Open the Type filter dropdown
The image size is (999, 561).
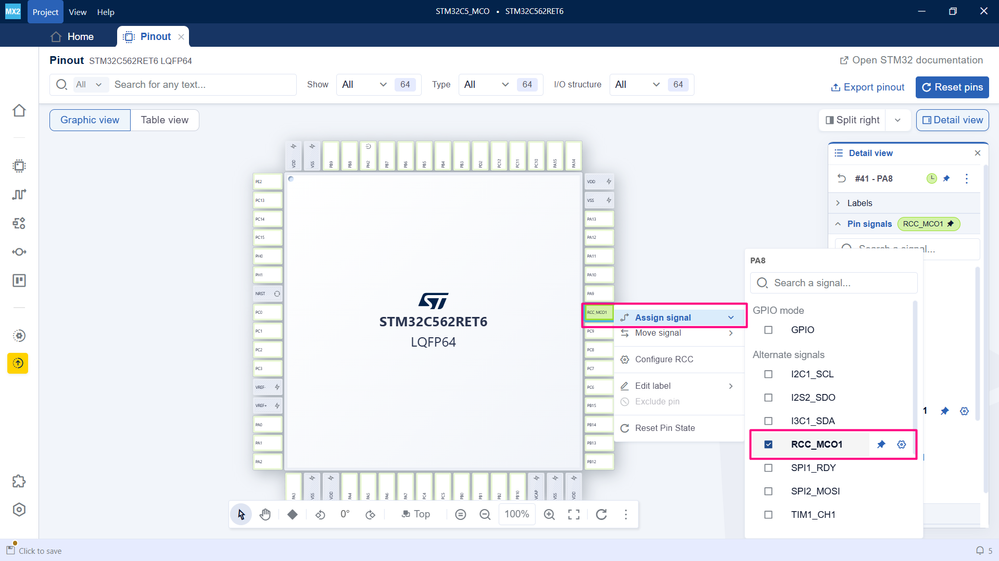coord(501,85)
